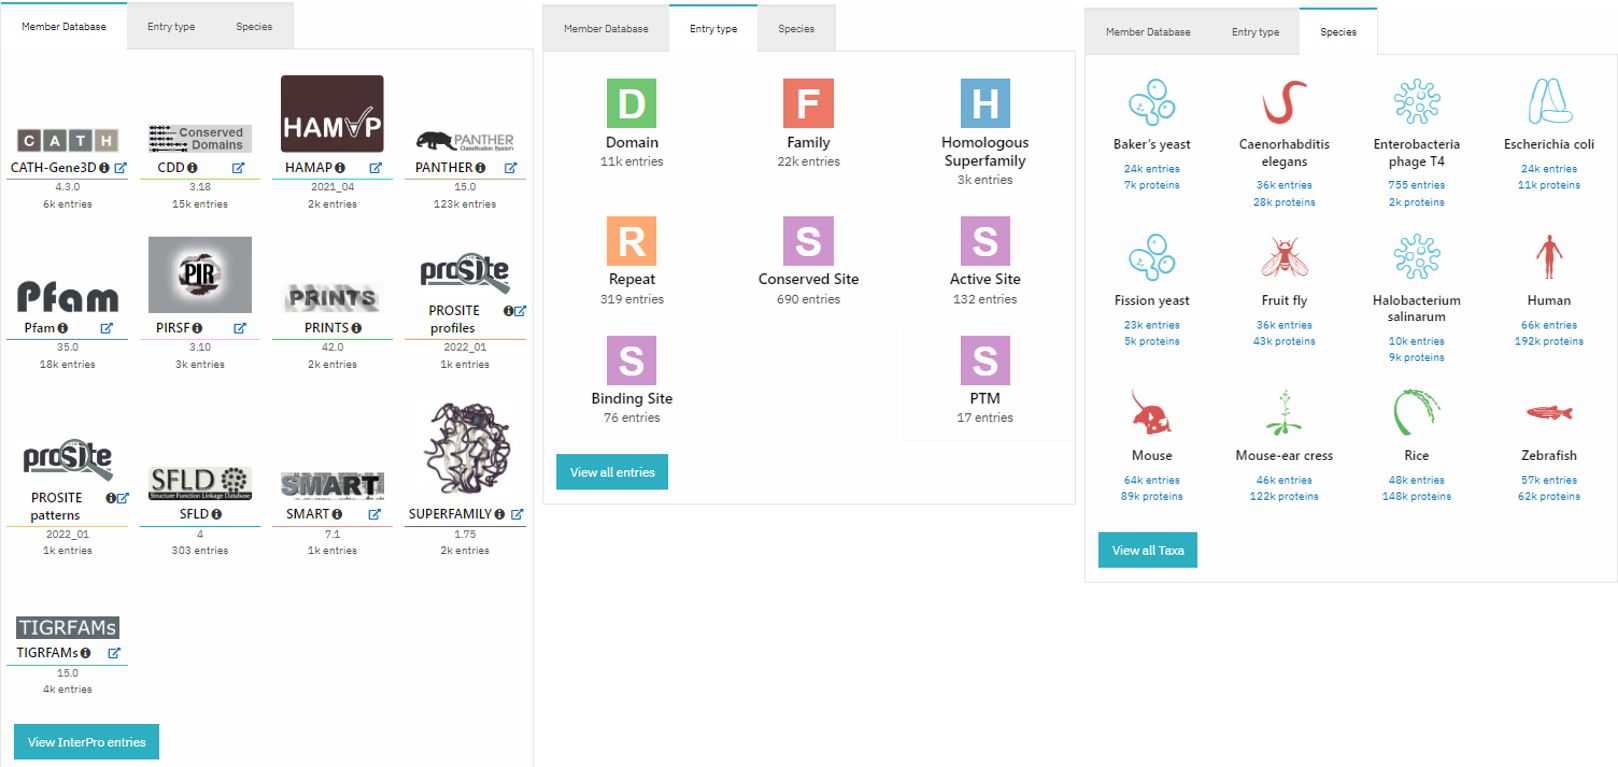
Task: Open Member Database tab in right panel
Action: (1148, 32)
